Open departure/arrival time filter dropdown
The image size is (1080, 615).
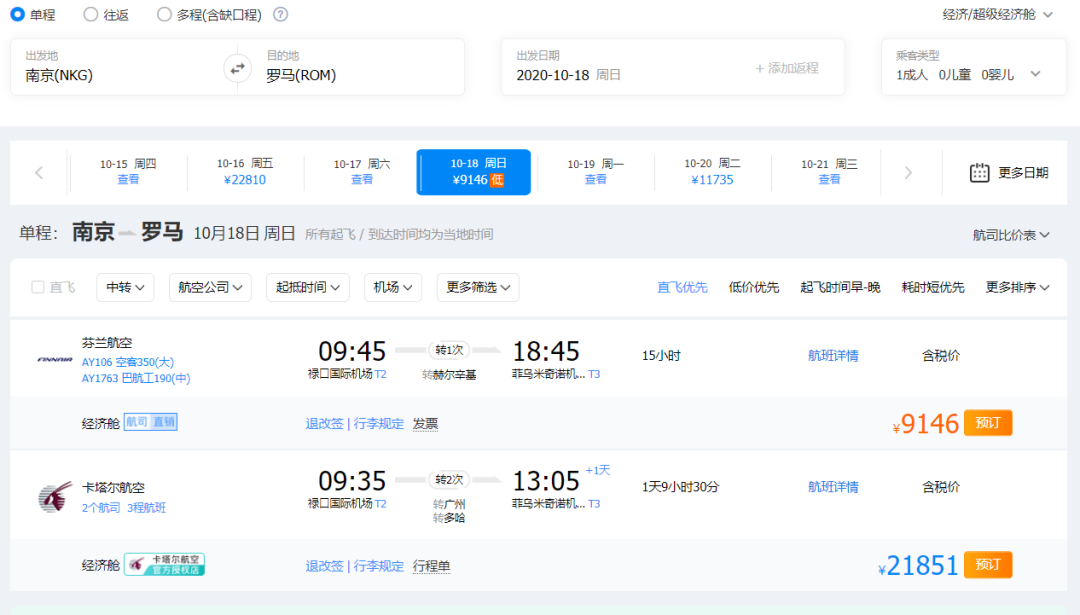(x=308, y=287)
